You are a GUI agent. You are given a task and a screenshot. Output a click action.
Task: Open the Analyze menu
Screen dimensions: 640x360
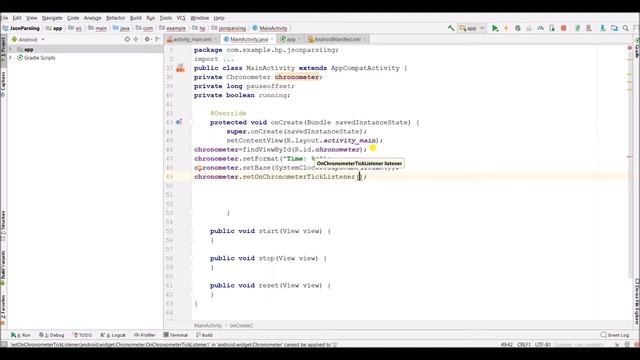(92, 18)
